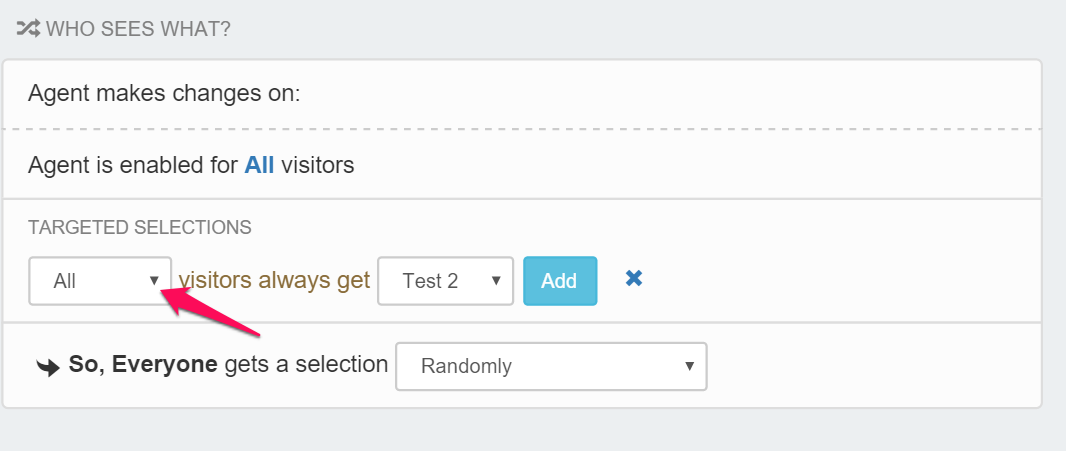
Task: Click the word visitors after the All link
Action: 317,165
